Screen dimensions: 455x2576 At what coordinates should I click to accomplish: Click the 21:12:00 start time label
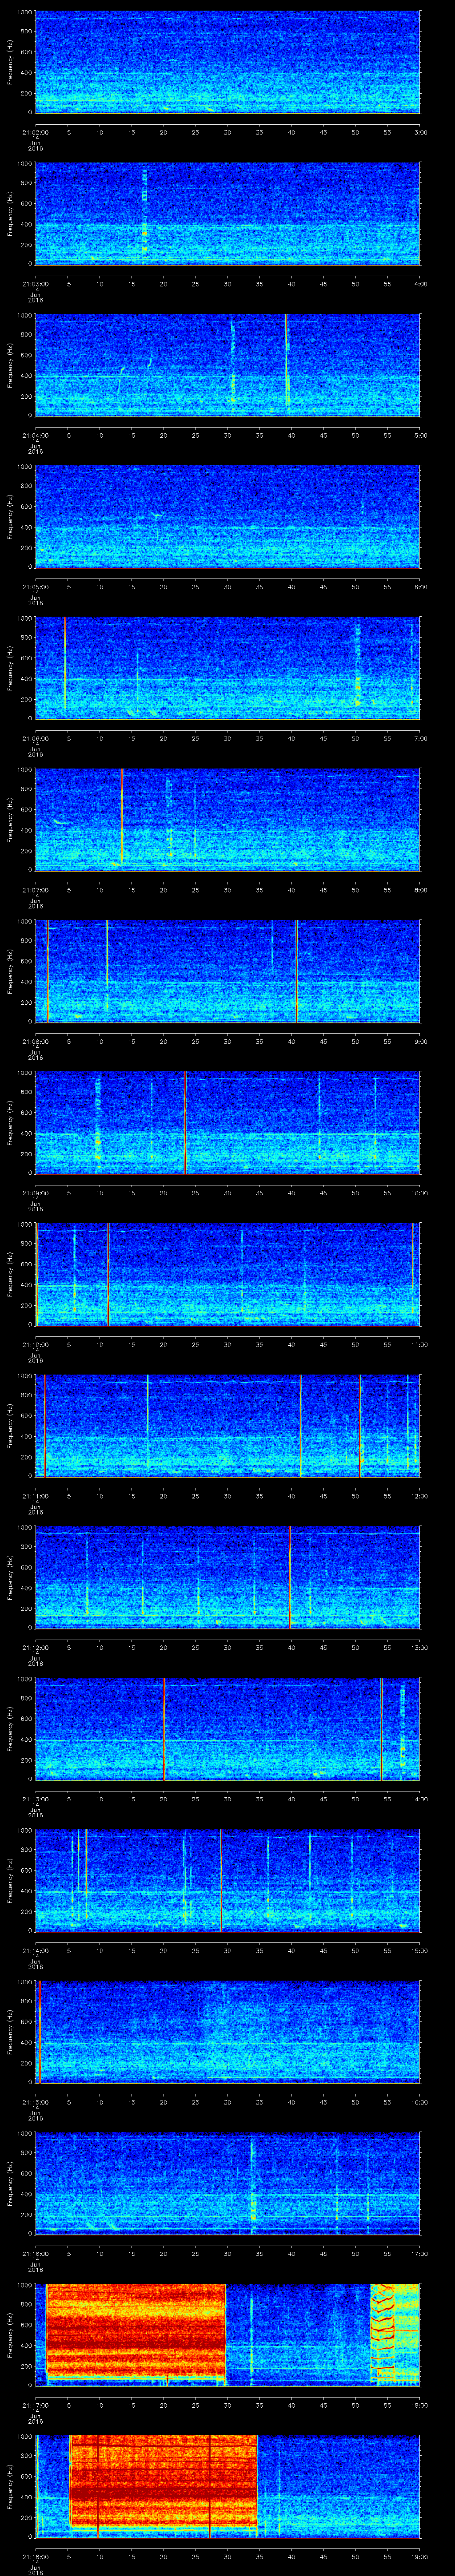[x=35, y=1648]
